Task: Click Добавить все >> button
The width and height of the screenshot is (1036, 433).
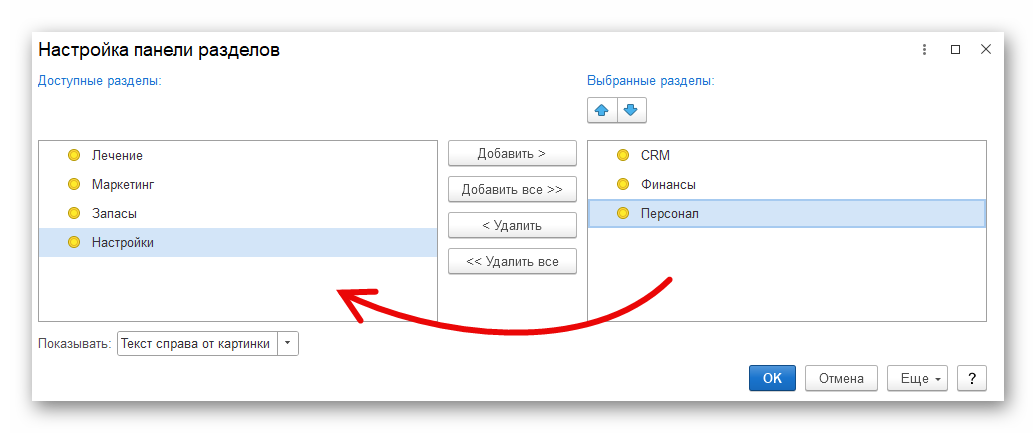Action: (512, 189)
